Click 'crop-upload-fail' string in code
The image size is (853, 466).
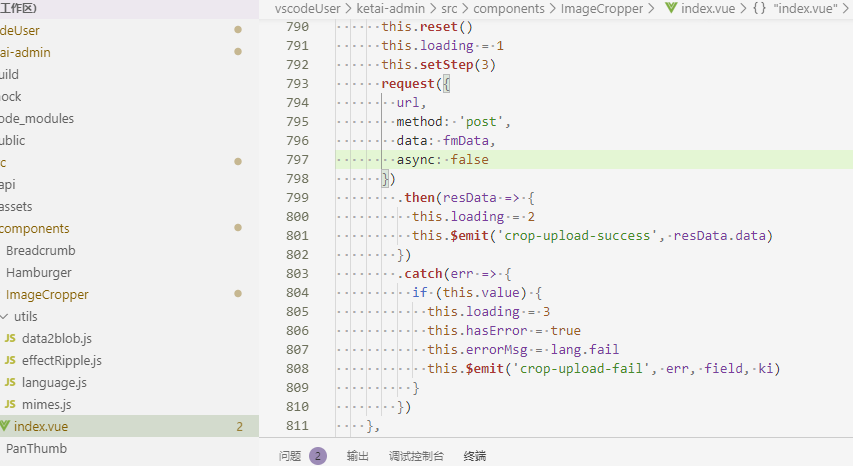coord(581,369)
